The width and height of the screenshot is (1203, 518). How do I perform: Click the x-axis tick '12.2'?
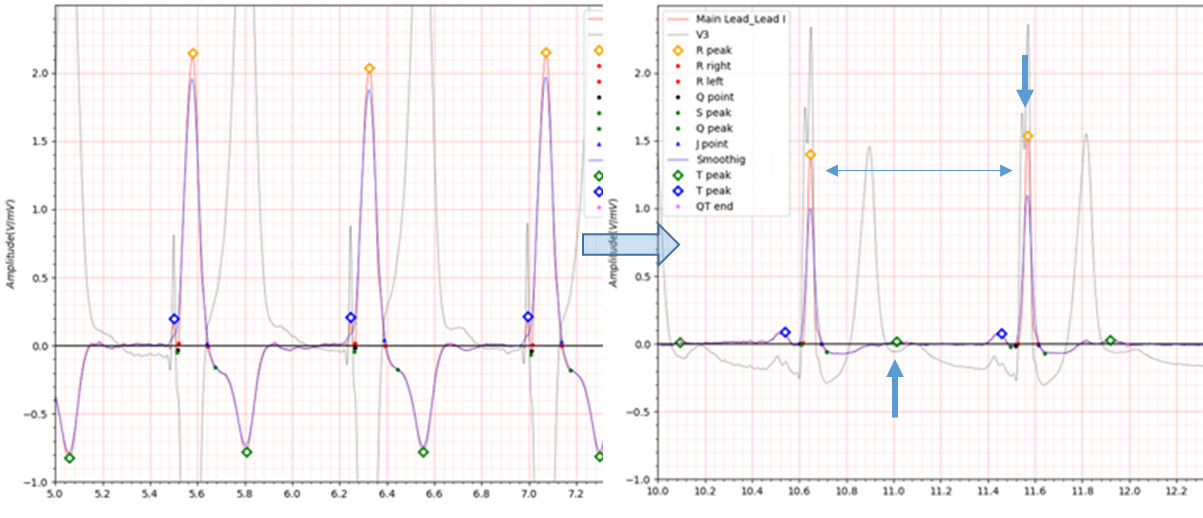pos(1177,492)
